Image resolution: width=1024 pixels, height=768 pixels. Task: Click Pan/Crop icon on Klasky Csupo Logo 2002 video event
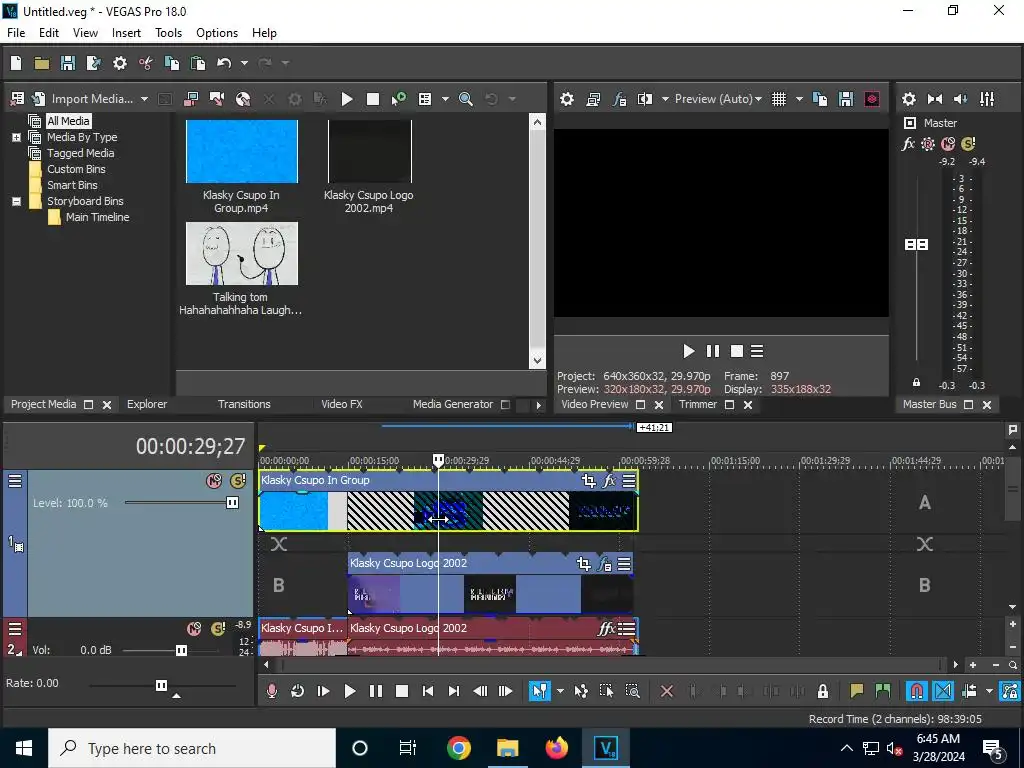pos(584,563)
